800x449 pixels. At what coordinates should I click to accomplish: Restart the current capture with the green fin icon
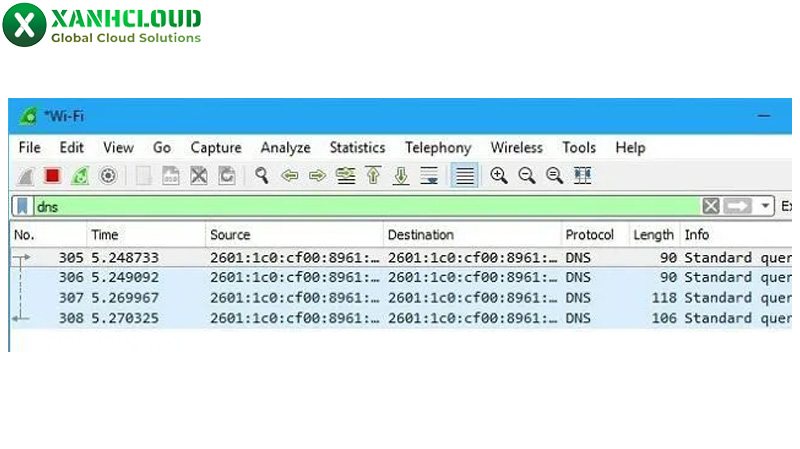80,176
